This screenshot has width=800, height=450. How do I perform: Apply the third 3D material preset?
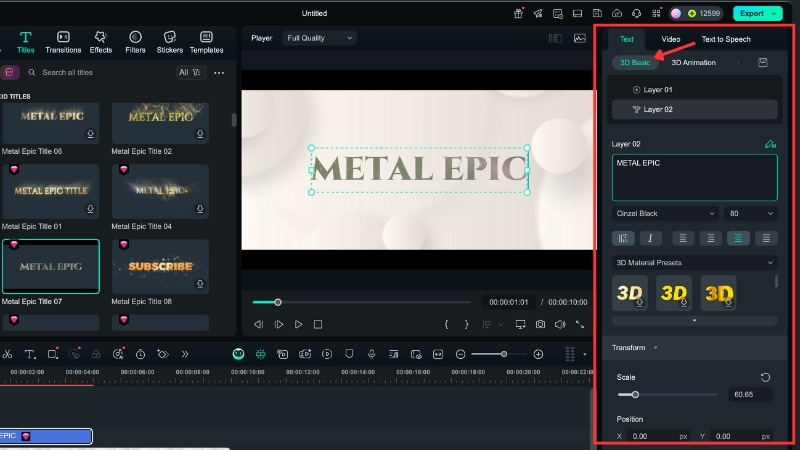(x=718, y=293)
